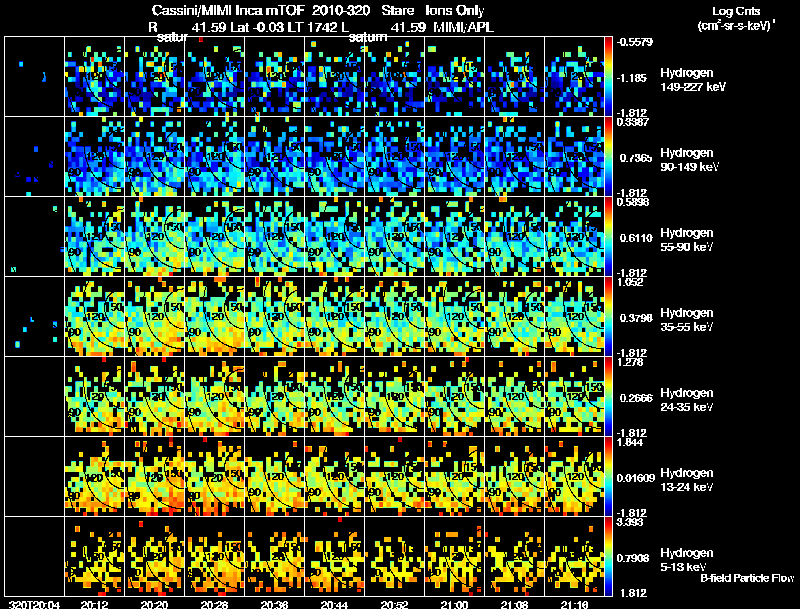This screenshot has height=609, width=800.
Task: Select the color bar beside Hydrogen 90-149 keV
Action: [x=608, y=156]
